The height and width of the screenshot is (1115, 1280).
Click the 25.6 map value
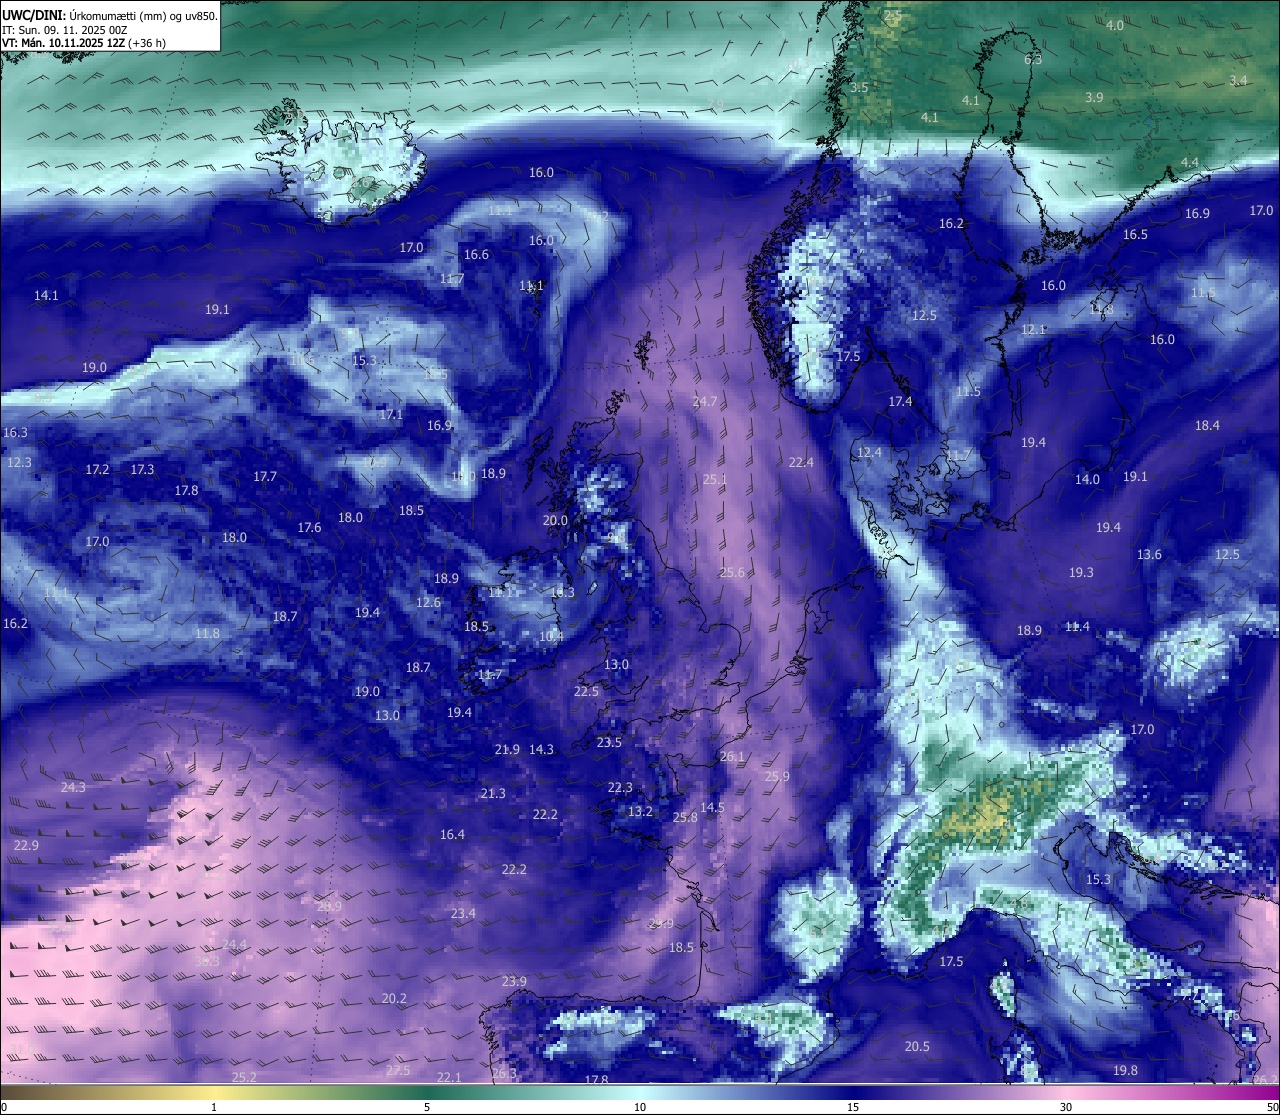[x=731, y=572]
